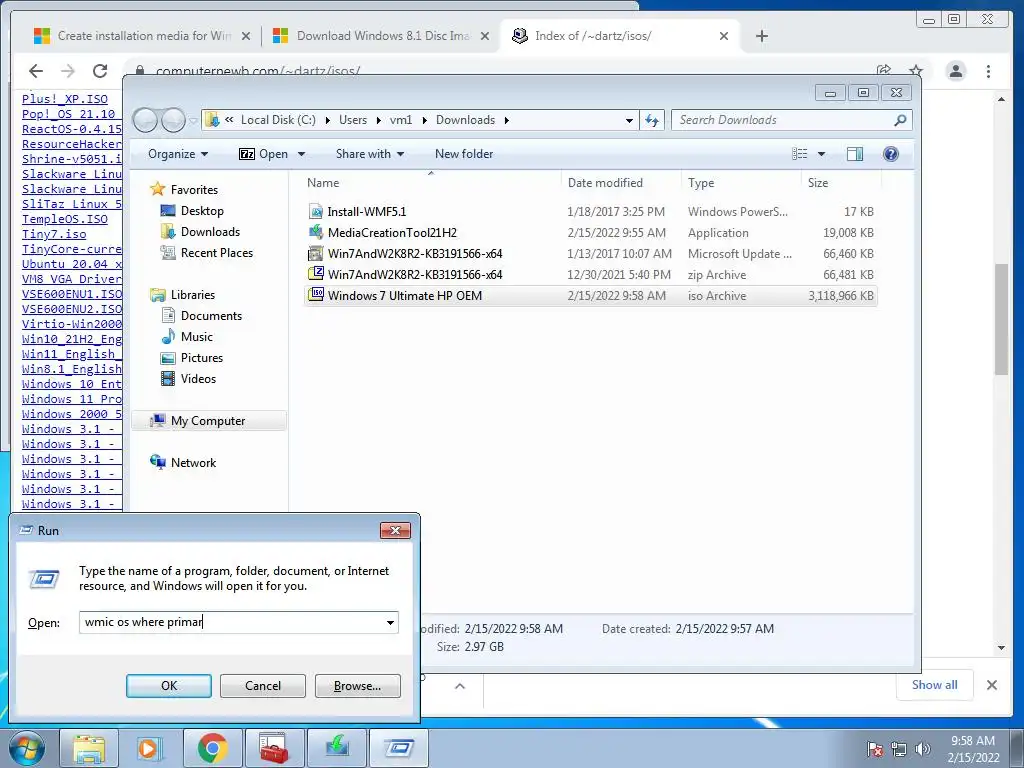The image size is (1024, 768).
Task: Open the Share with dropdown
Action: click(370, 154)
